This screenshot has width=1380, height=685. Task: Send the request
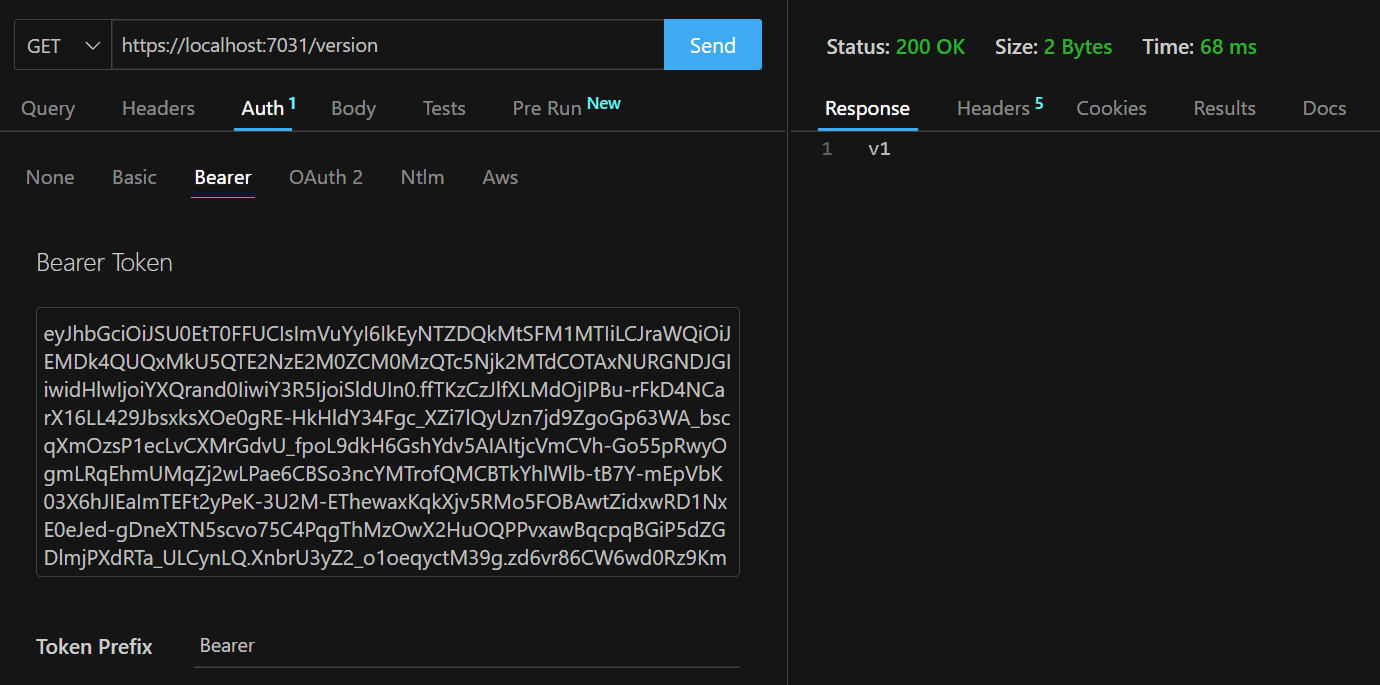click(713, 45)
